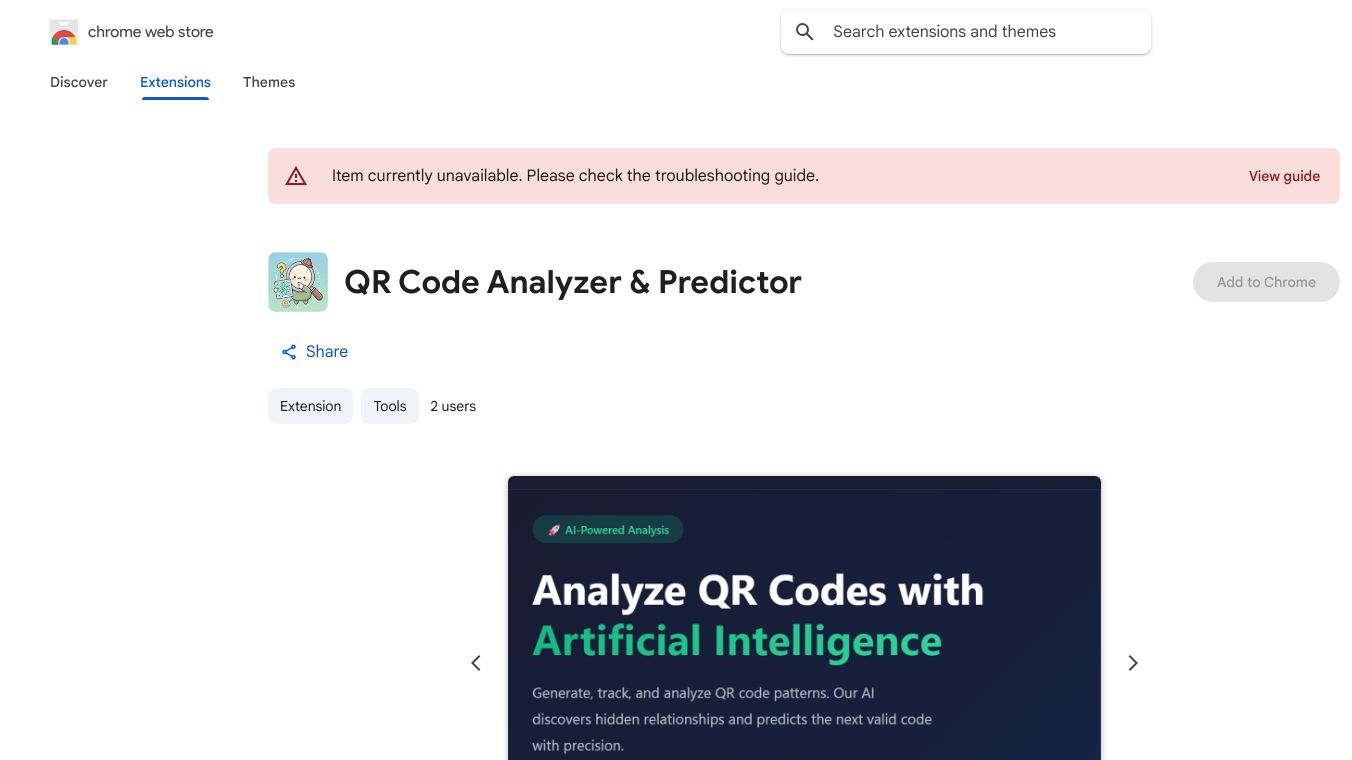Collapse back to the previous carousel slide

pos(476,662)
